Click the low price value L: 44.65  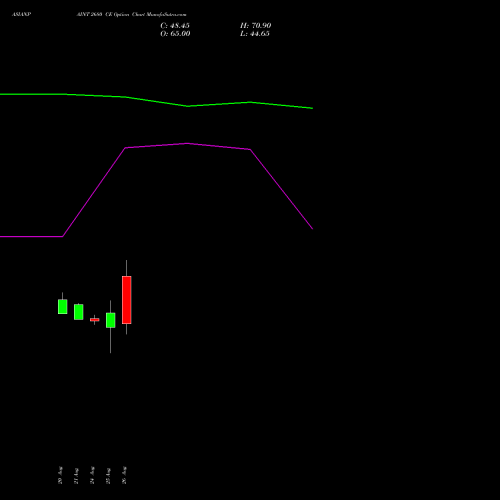tap(255, 34)
